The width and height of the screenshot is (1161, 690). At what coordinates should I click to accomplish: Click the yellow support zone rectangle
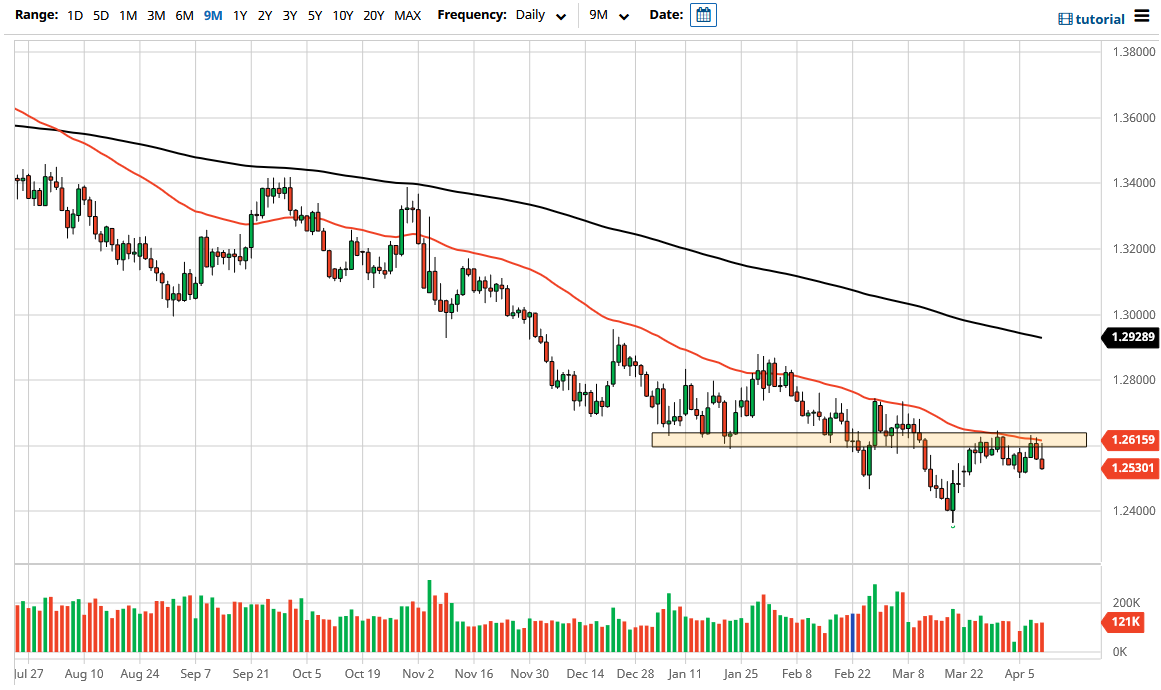tap(870, 439)
